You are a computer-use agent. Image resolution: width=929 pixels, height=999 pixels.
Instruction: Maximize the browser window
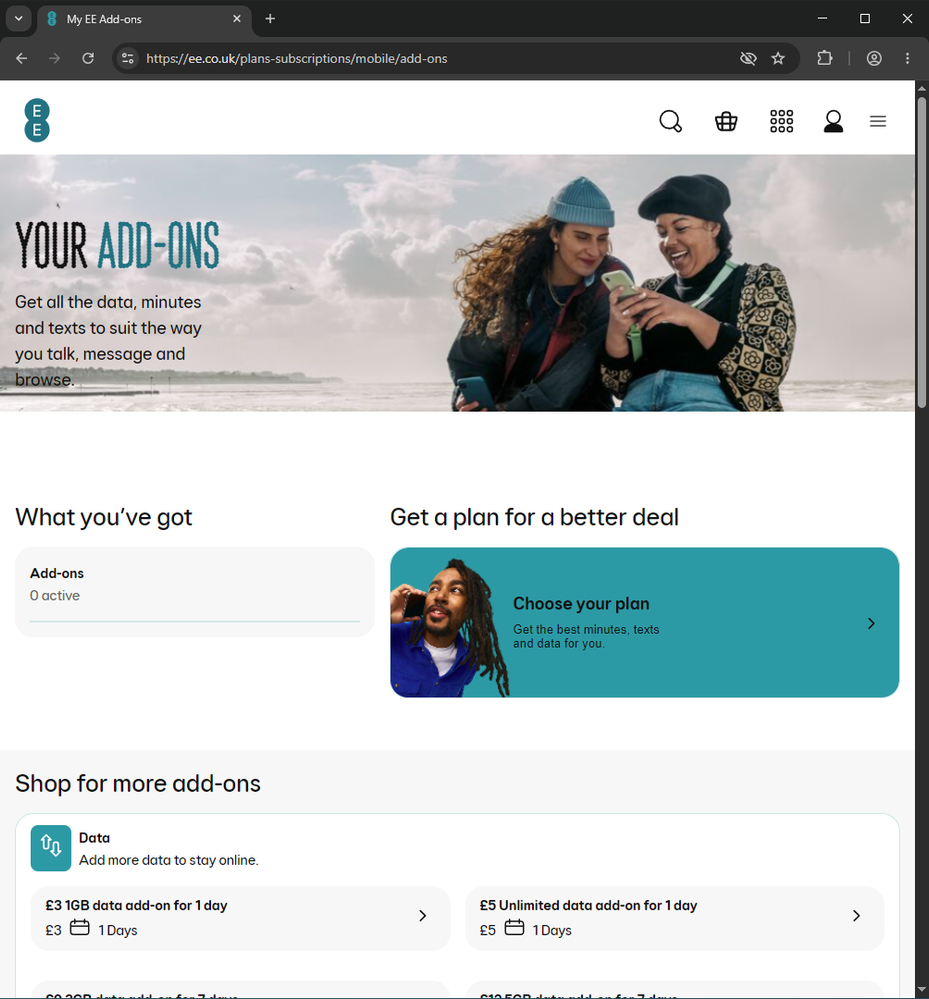[865, 18]
